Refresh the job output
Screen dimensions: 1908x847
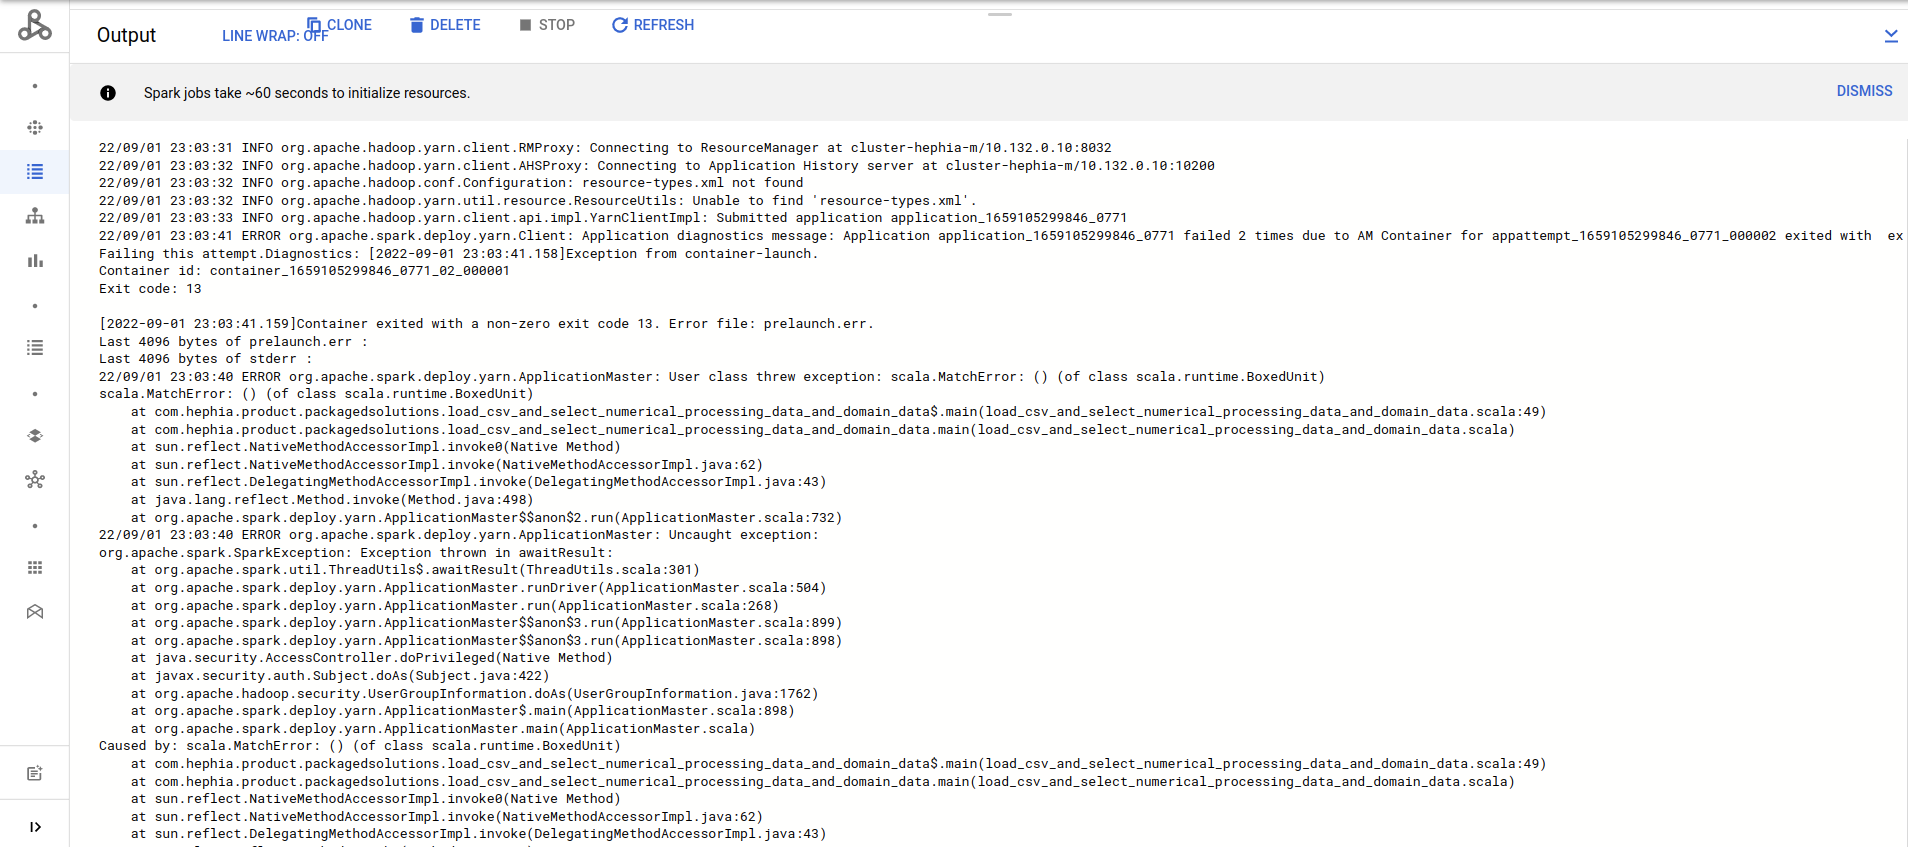[x=653, y=25]
